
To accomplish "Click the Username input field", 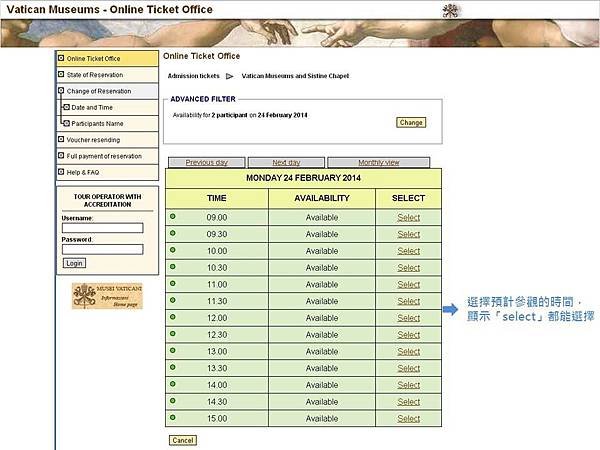I will pos(103,228).
